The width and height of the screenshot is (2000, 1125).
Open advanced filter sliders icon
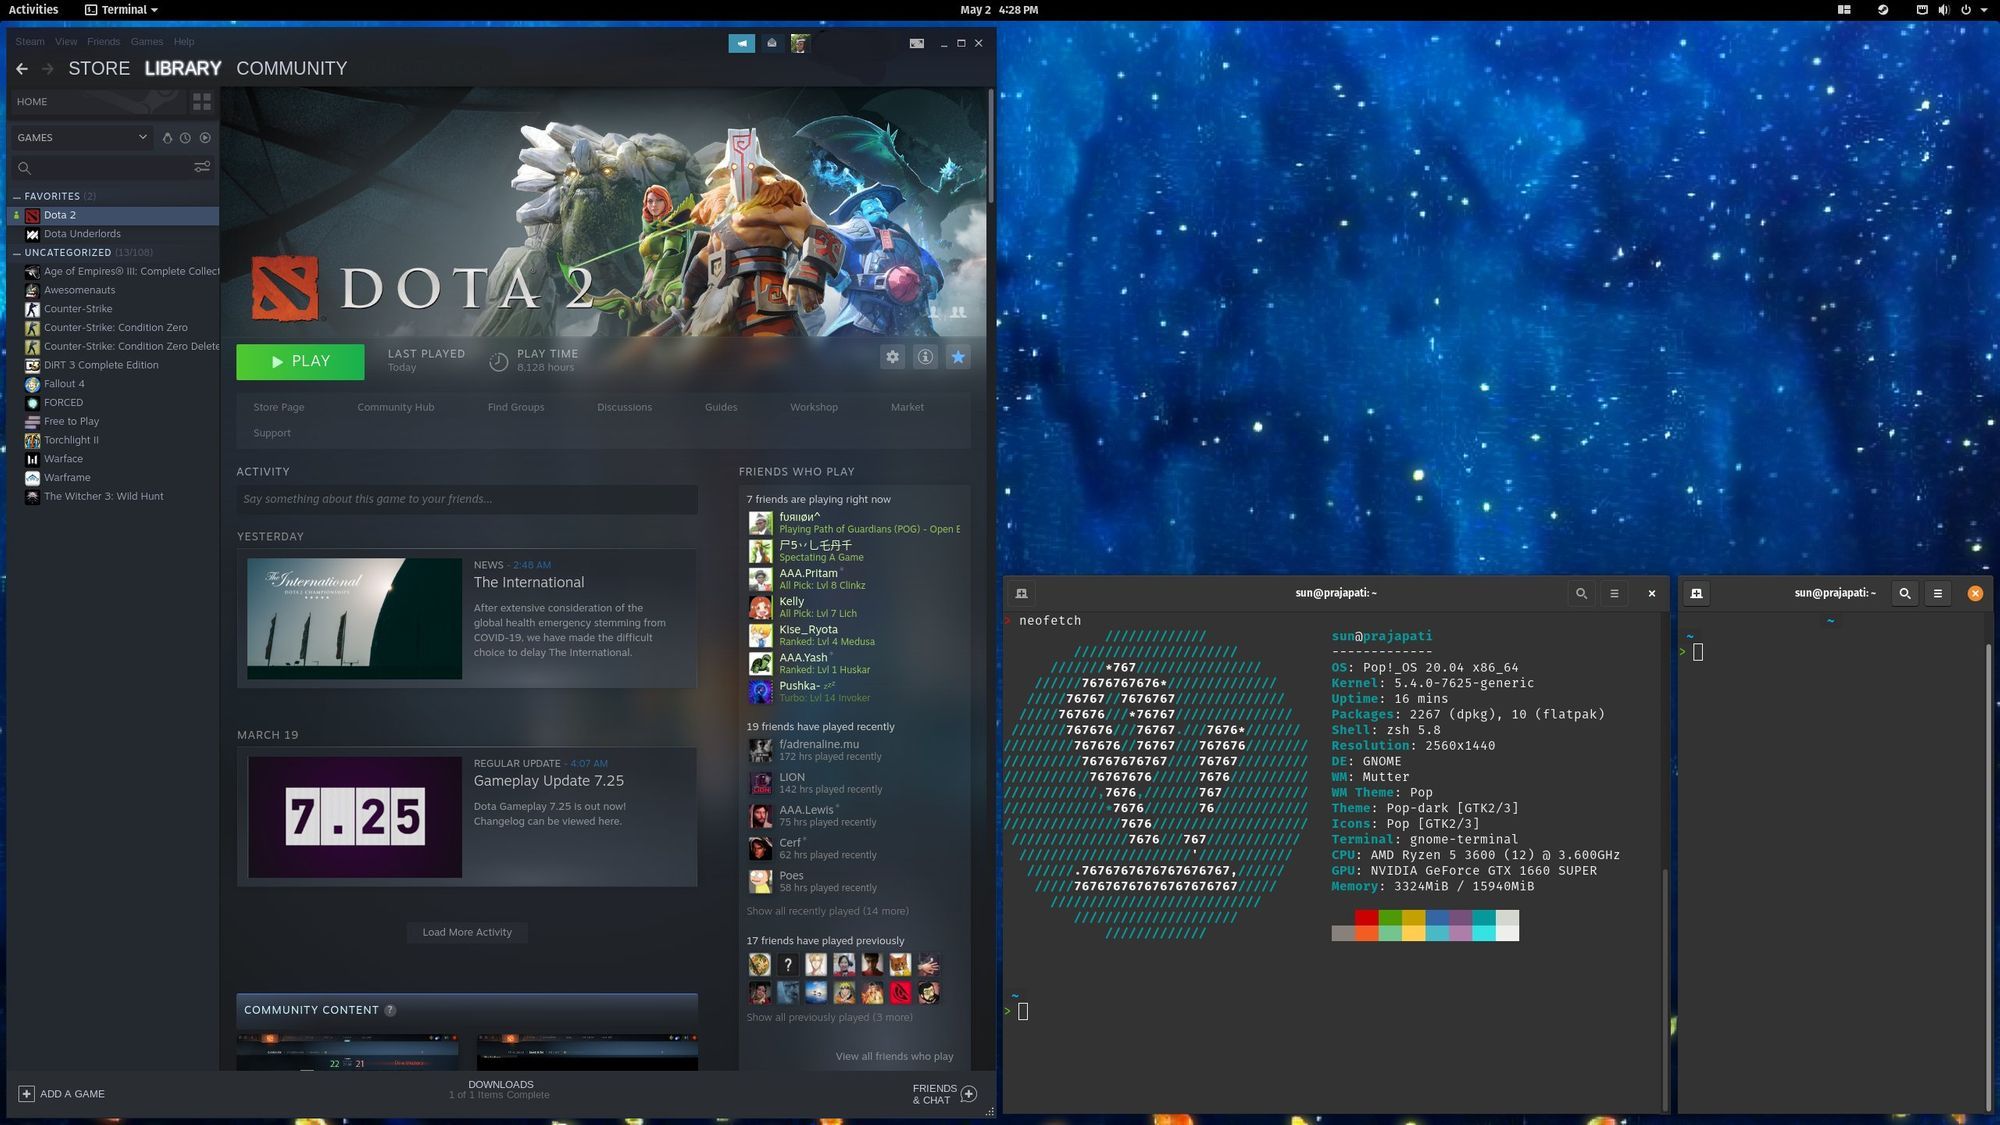point(202,167)
